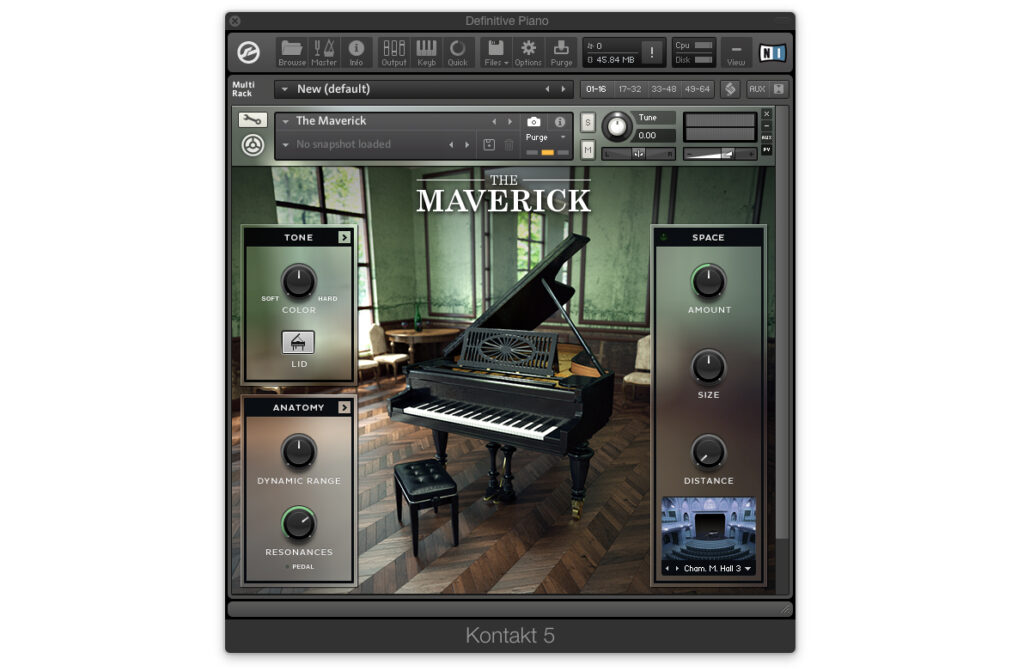Open the Anatomy panel arrow page
This screenshot has height=671, width=1024.
click(344, 407)
